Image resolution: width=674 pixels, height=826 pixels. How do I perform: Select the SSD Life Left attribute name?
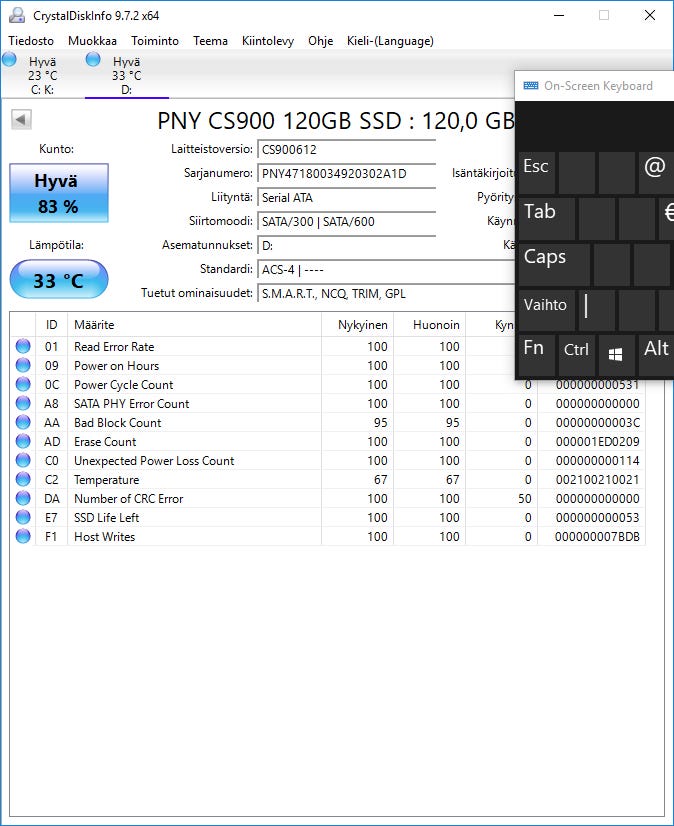click(106, 517)
